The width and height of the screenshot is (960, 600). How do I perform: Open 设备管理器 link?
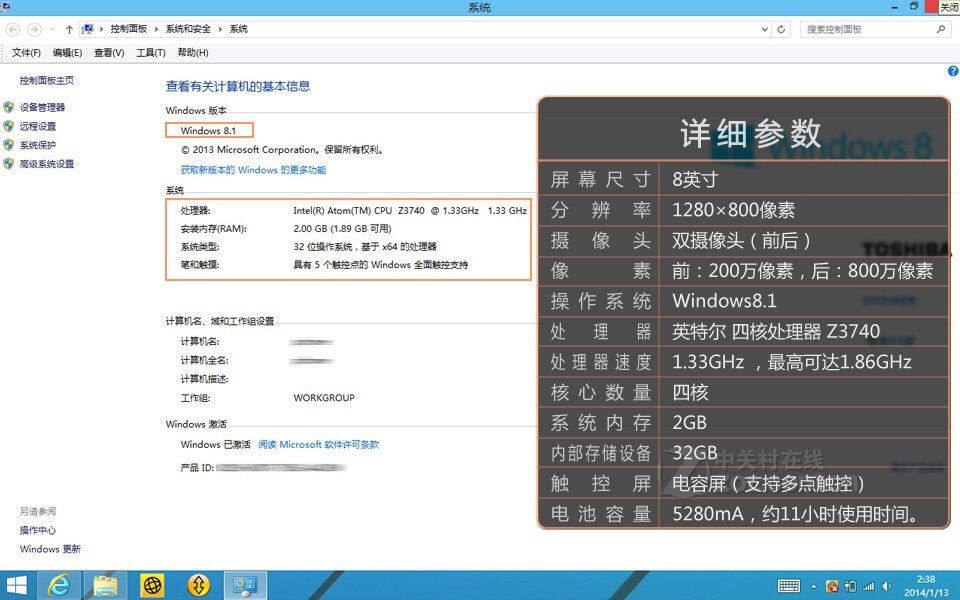tap(42, 107)
